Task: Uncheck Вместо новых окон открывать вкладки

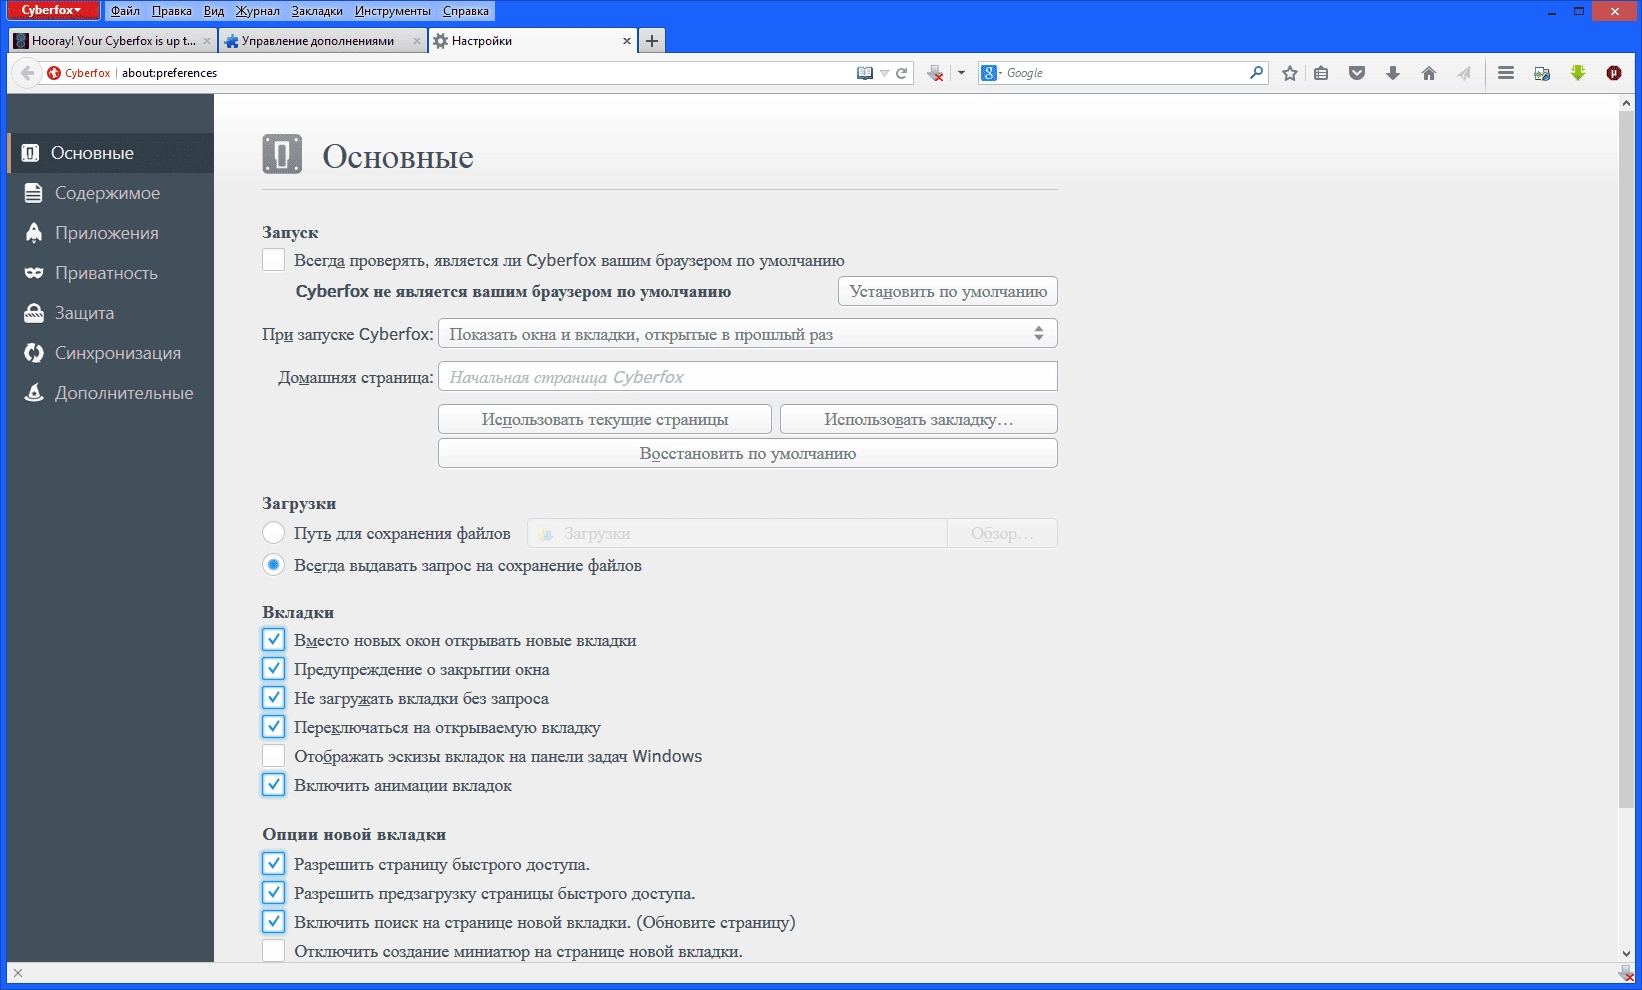Action: tap(273, 640)
